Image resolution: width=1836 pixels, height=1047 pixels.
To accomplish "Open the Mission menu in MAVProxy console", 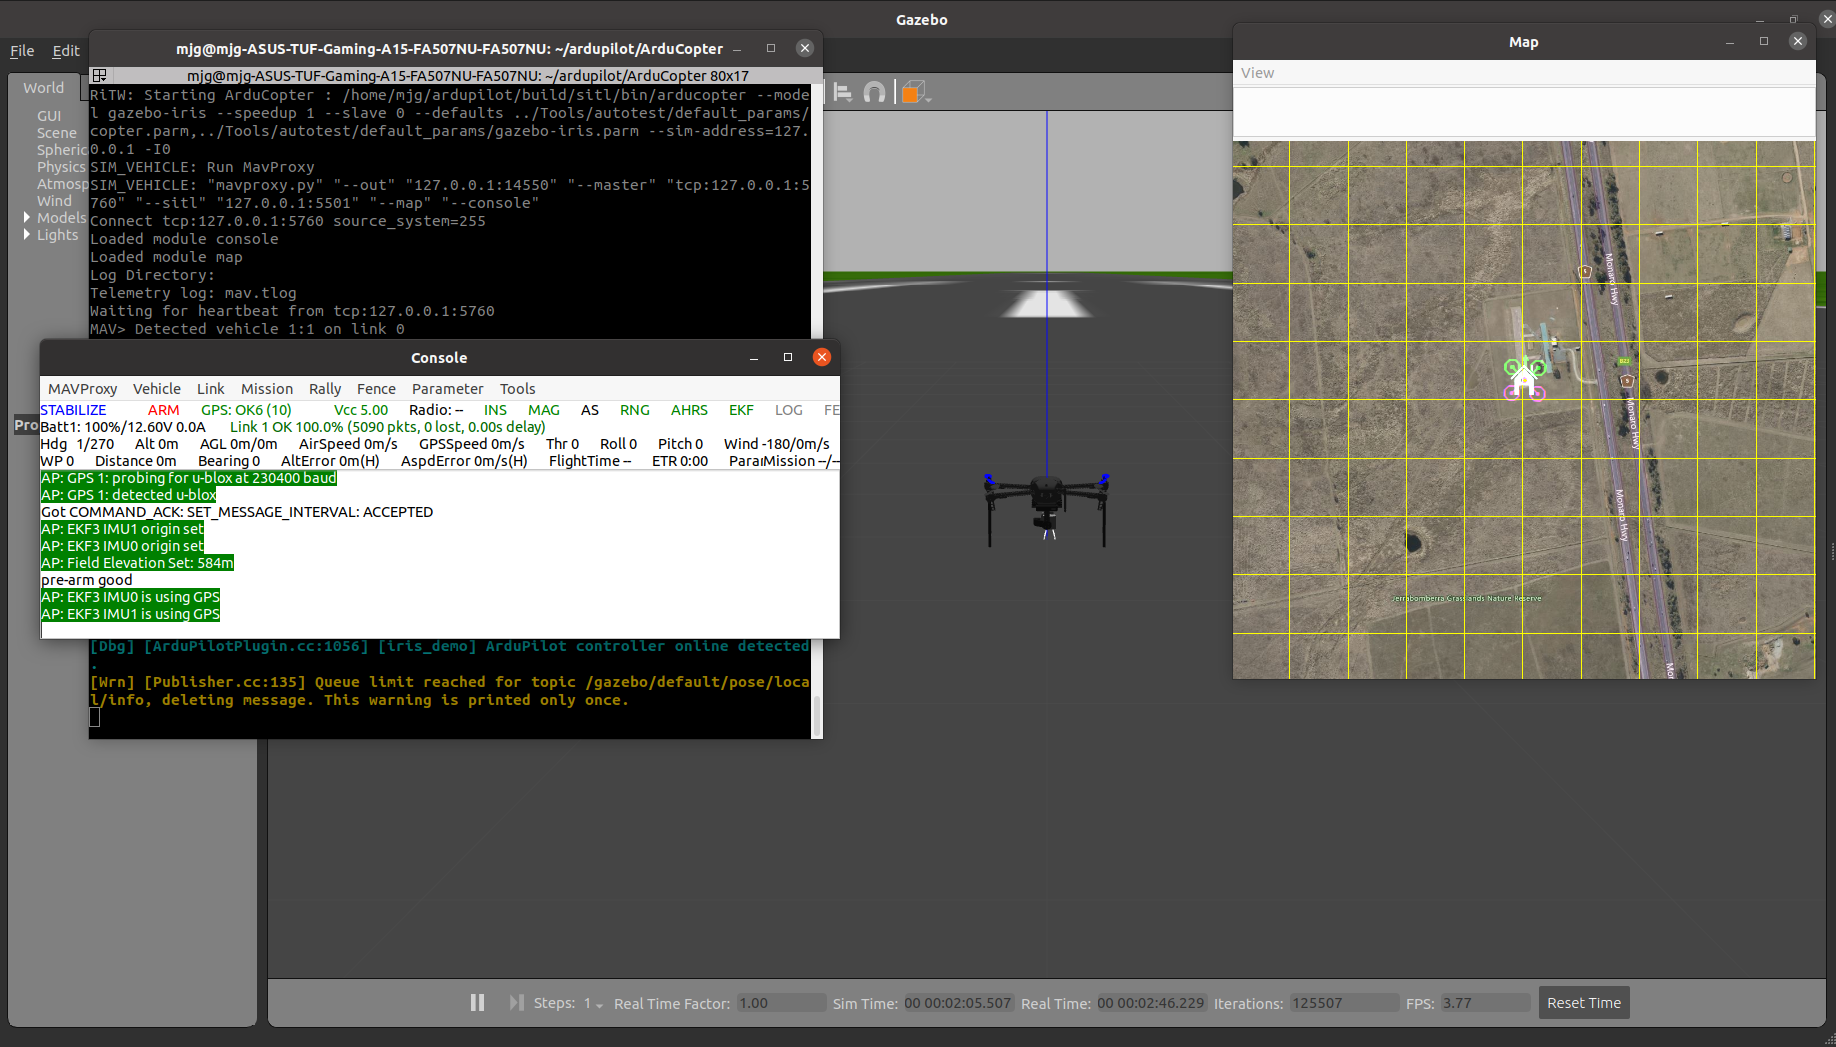I will (266, 389).
